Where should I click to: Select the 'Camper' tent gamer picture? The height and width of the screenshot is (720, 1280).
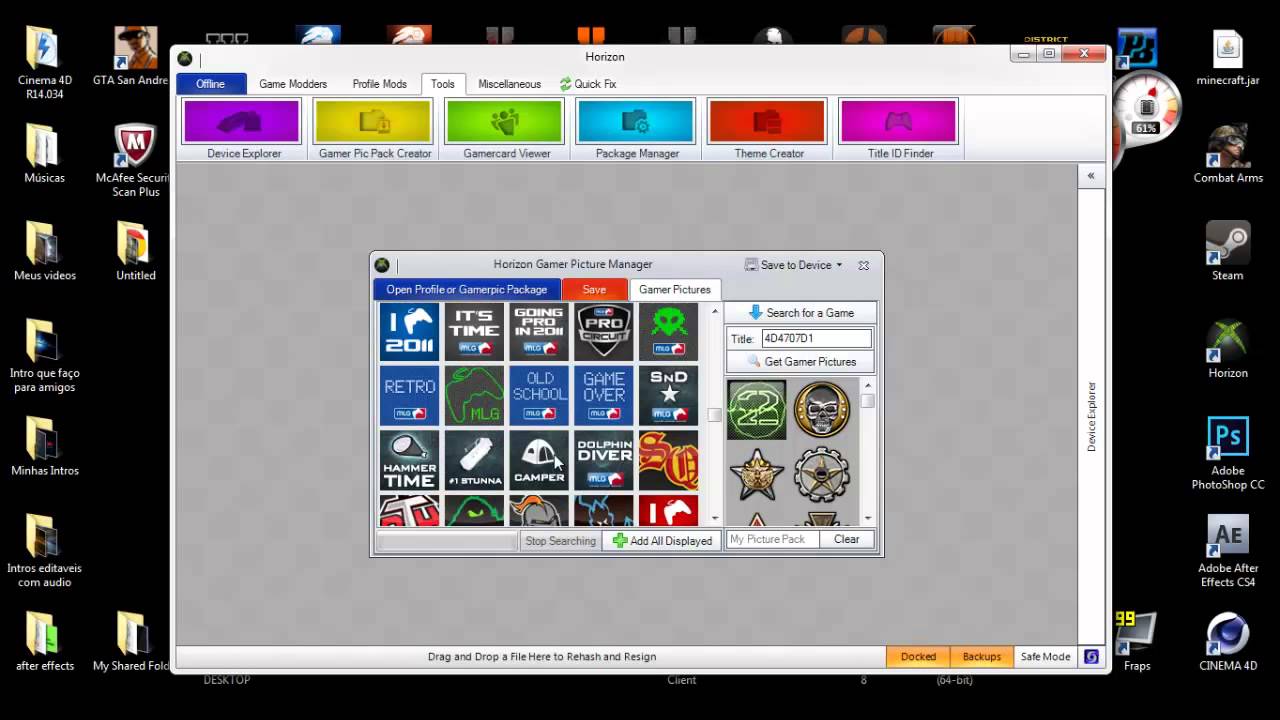(x=539, y=460)
